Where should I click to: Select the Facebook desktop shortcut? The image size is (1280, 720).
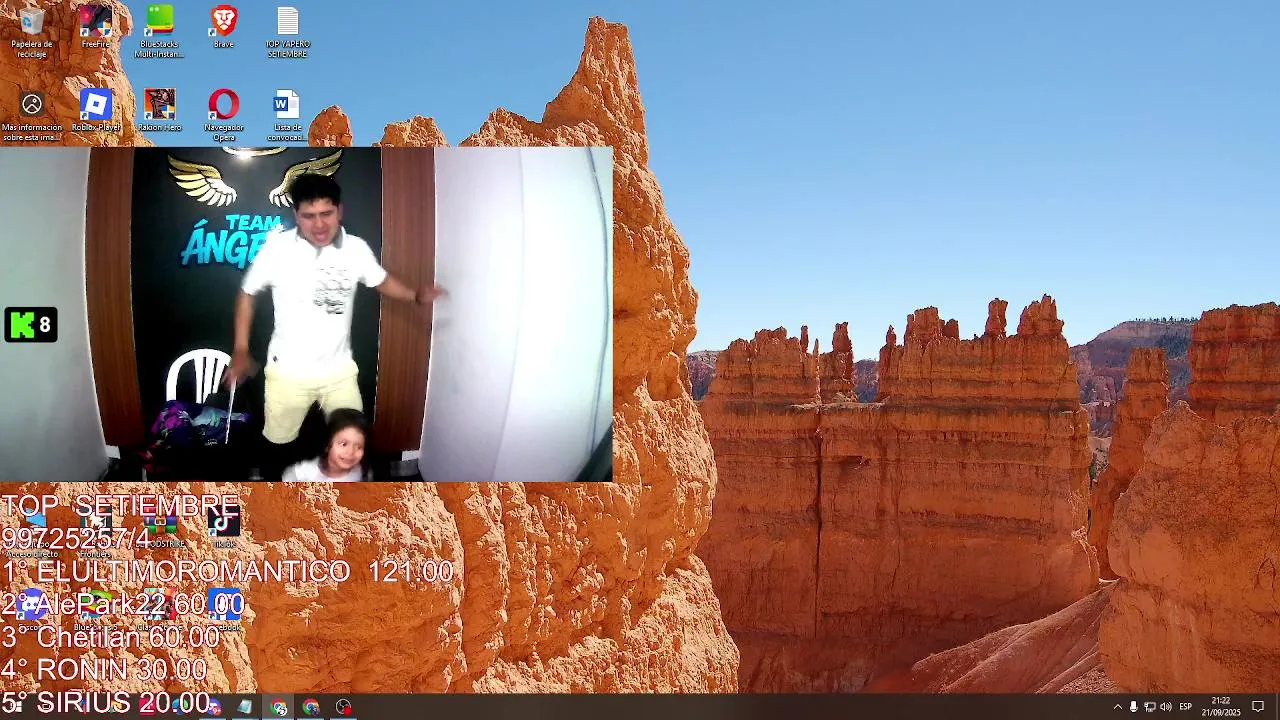(226, 608)
